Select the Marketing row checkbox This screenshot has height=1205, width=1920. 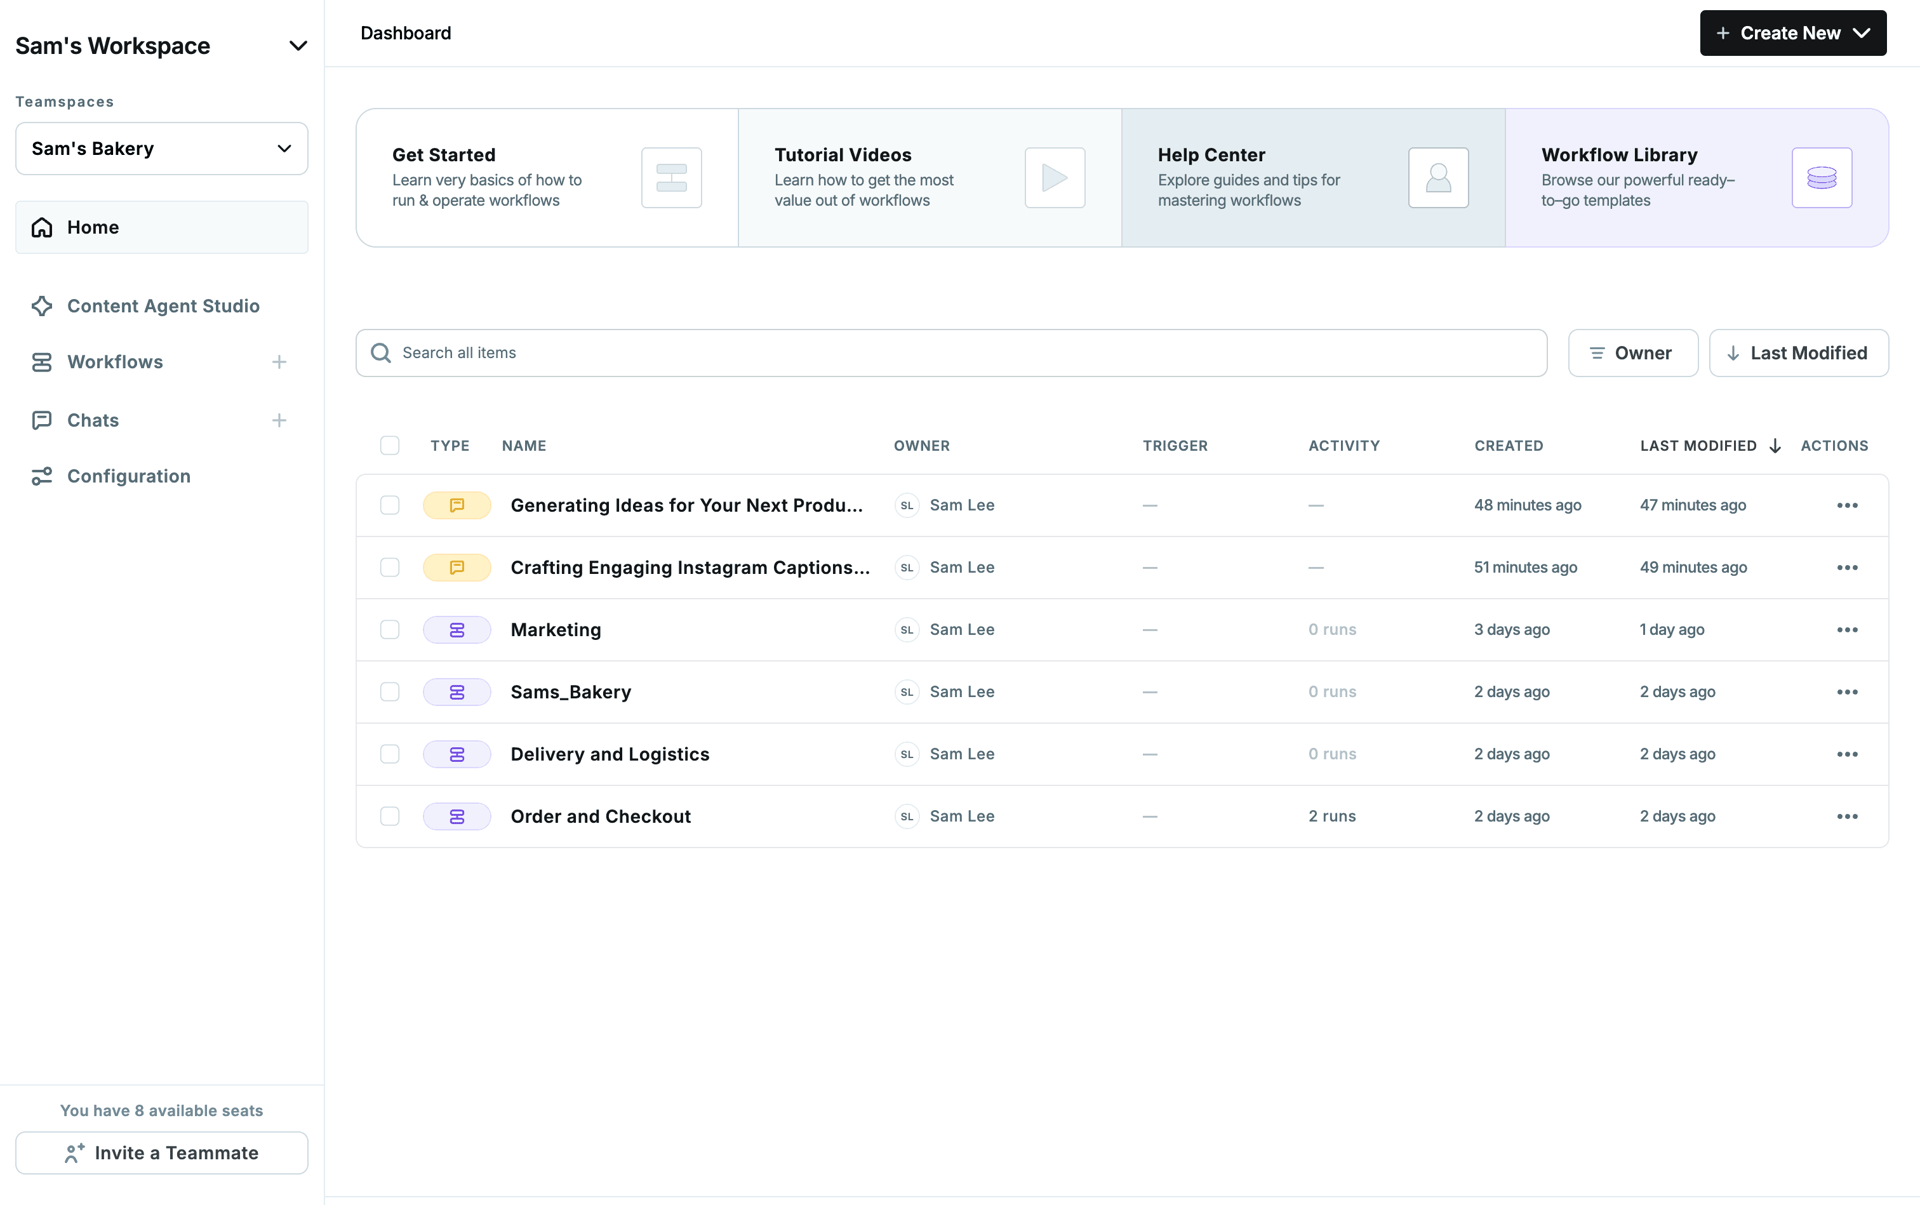click(389, 629)
